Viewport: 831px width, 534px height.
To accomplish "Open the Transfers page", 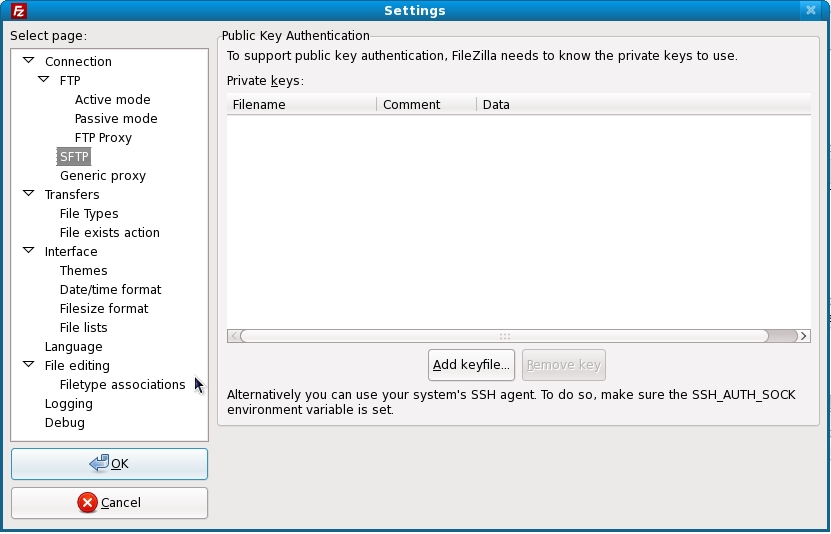I will 72,194.
